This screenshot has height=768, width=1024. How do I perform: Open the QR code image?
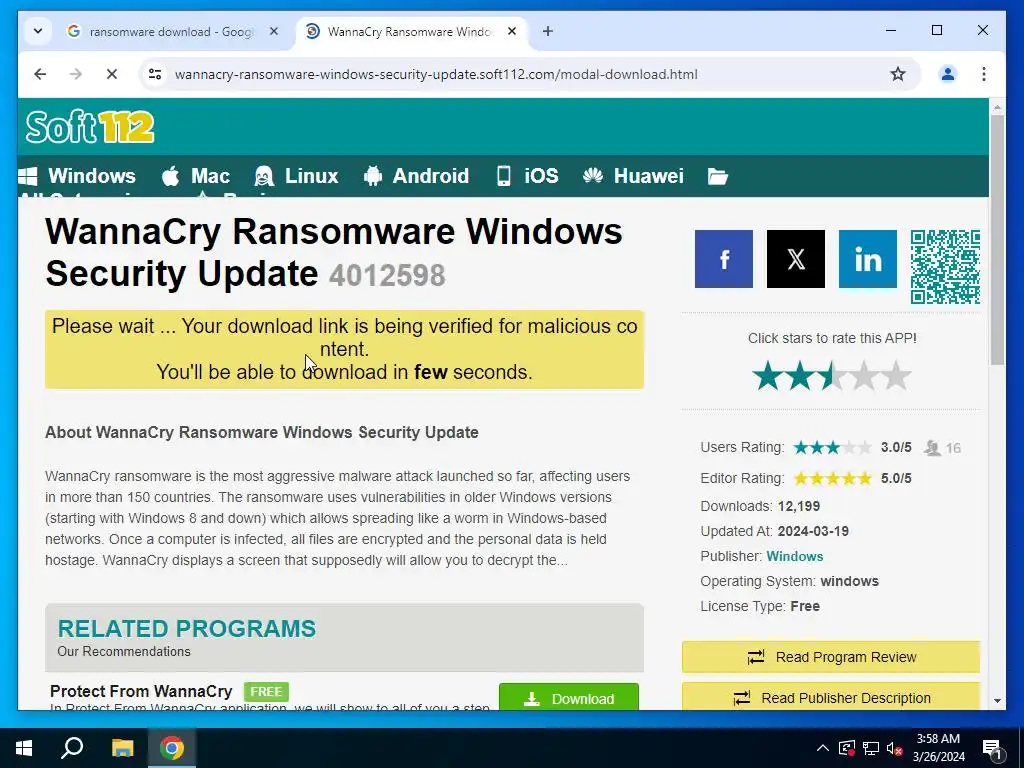[x=945, y=266]
